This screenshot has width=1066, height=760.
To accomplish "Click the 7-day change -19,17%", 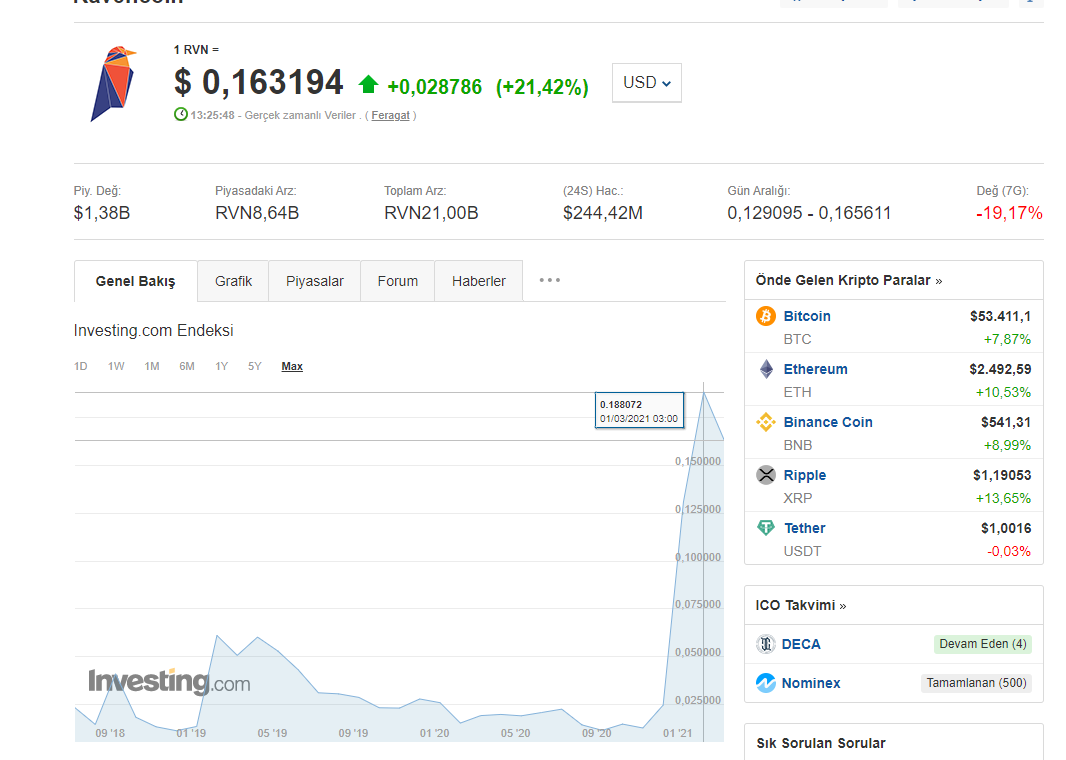I will pyautogui.click(x=1009, y=213).
